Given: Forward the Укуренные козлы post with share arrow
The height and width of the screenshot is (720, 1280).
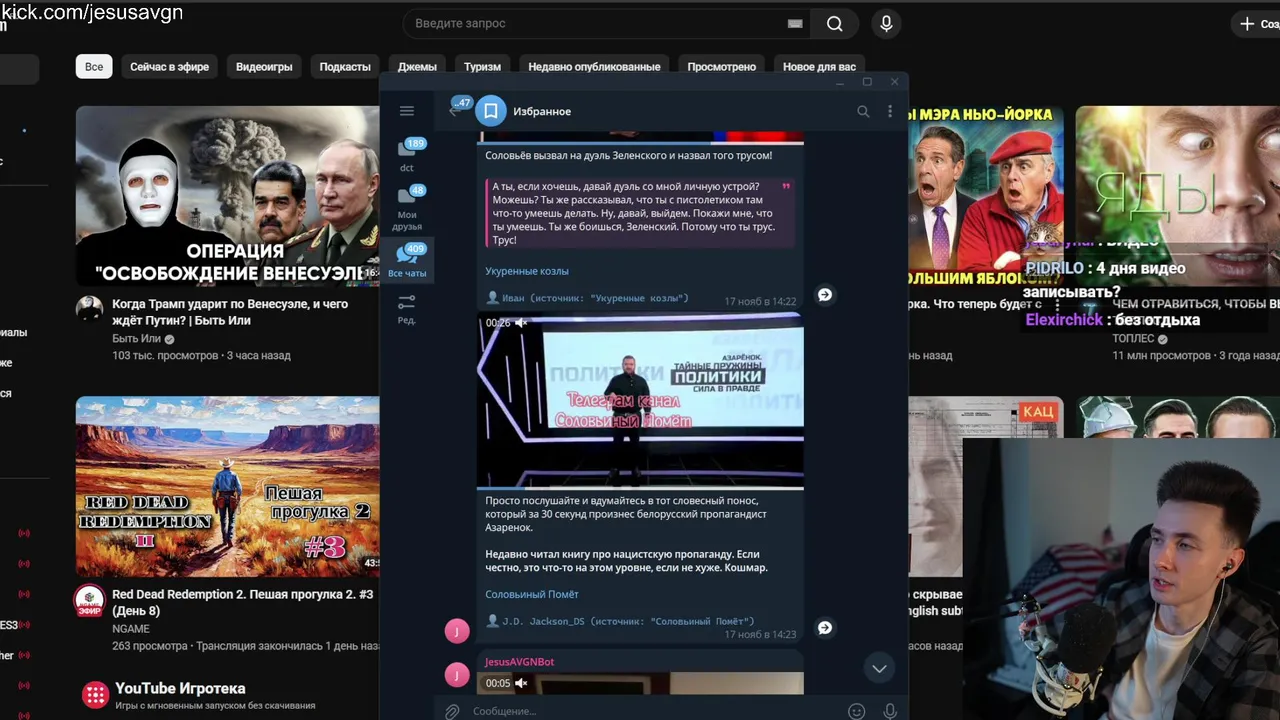Looking at the screenshot, I should (x=825, y=294).
